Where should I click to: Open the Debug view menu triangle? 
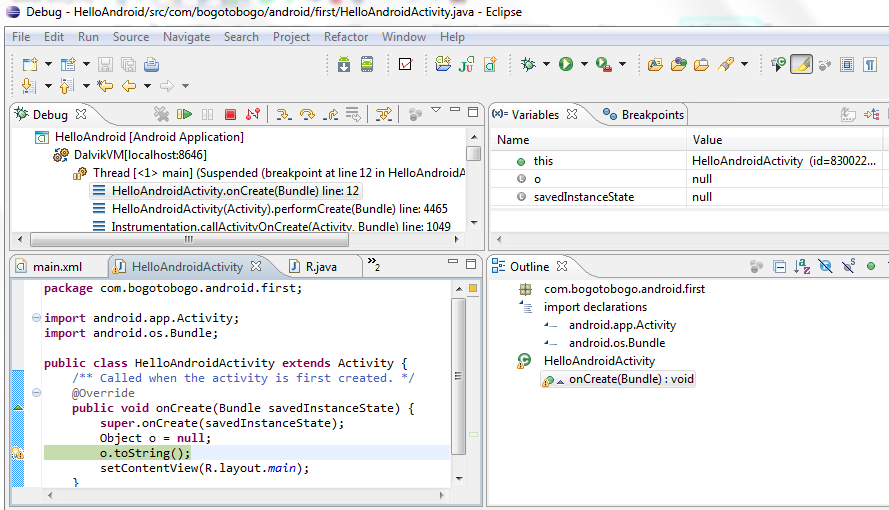pyautogui.click(x=435, y=110)
